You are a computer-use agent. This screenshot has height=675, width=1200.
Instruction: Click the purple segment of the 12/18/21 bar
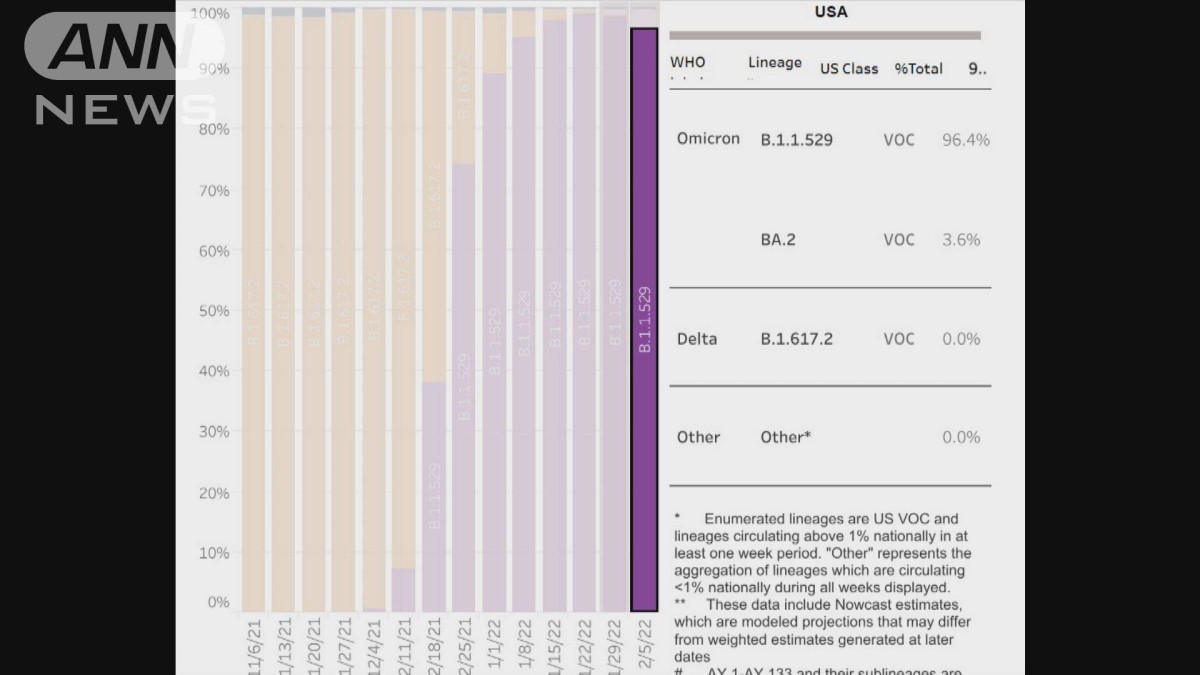point(433,495)
